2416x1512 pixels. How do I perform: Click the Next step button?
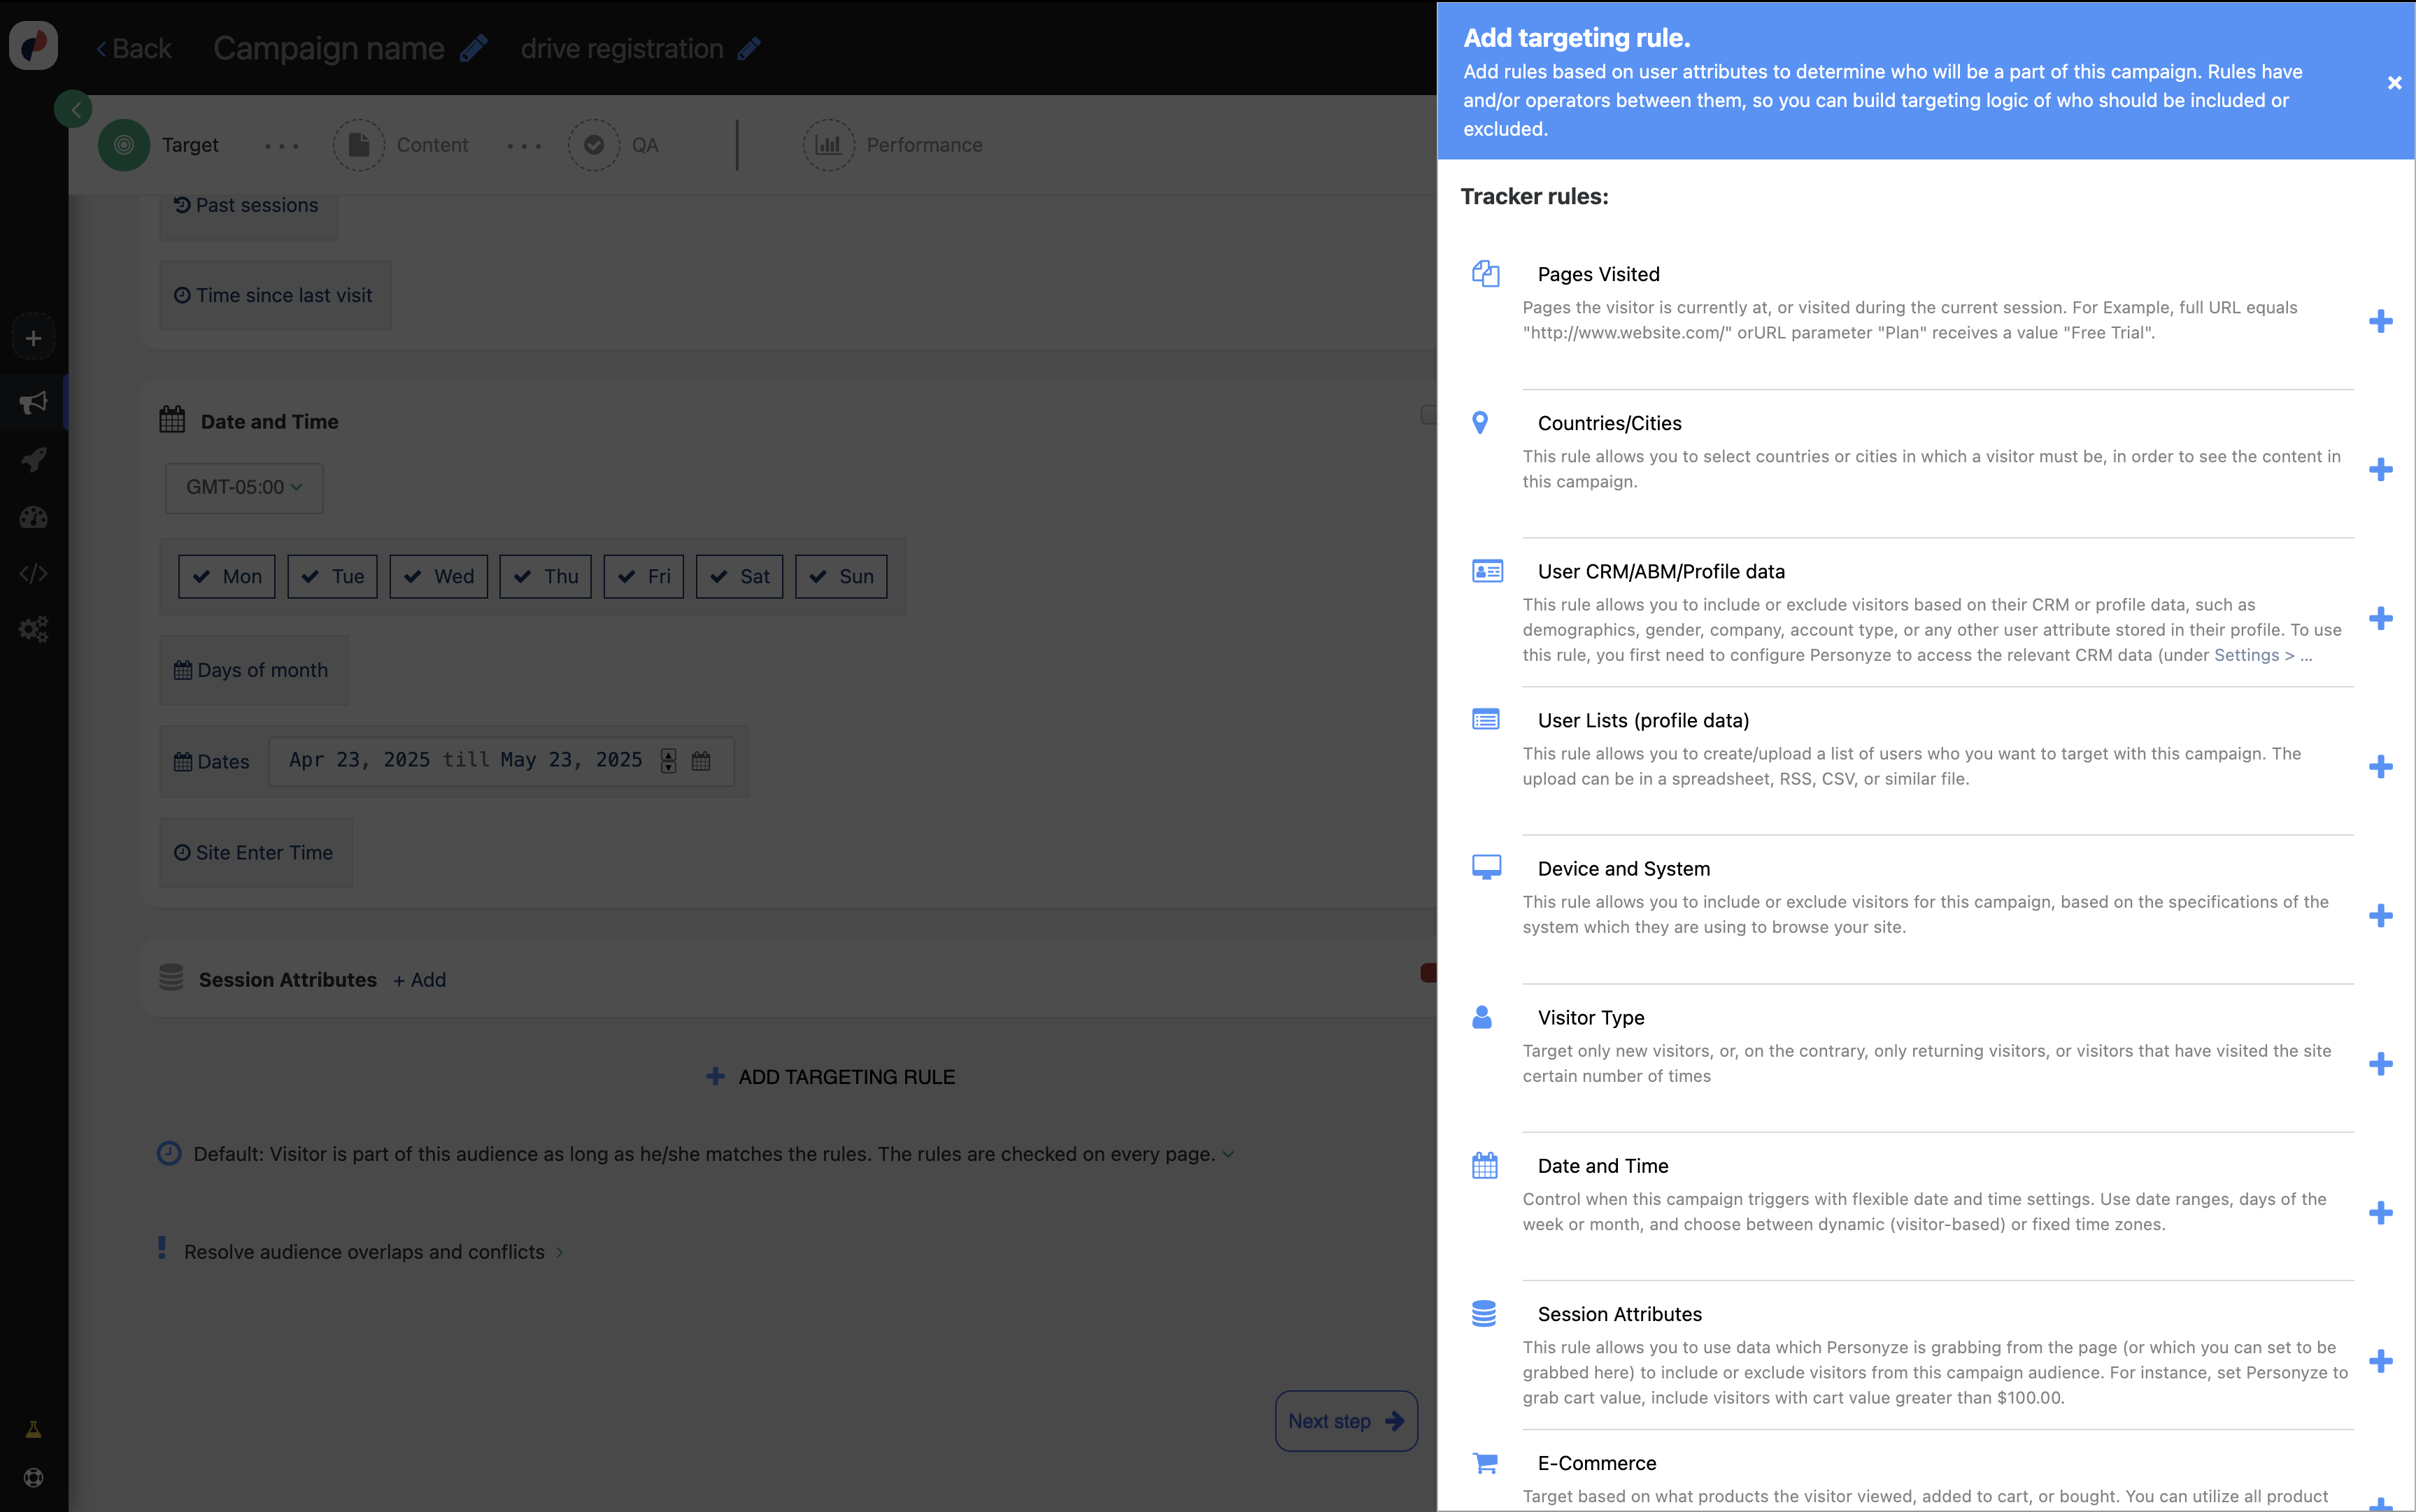pyautogui.click(x=1346, y=1421)
